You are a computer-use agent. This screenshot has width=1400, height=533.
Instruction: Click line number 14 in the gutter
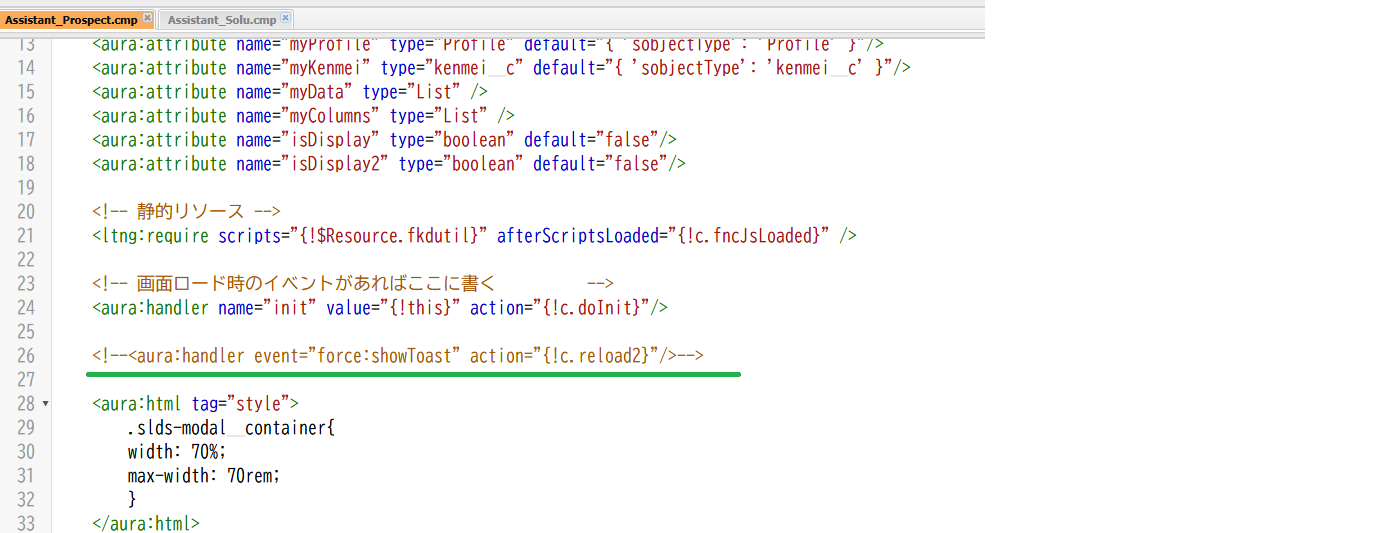click(x=26, y=68)
